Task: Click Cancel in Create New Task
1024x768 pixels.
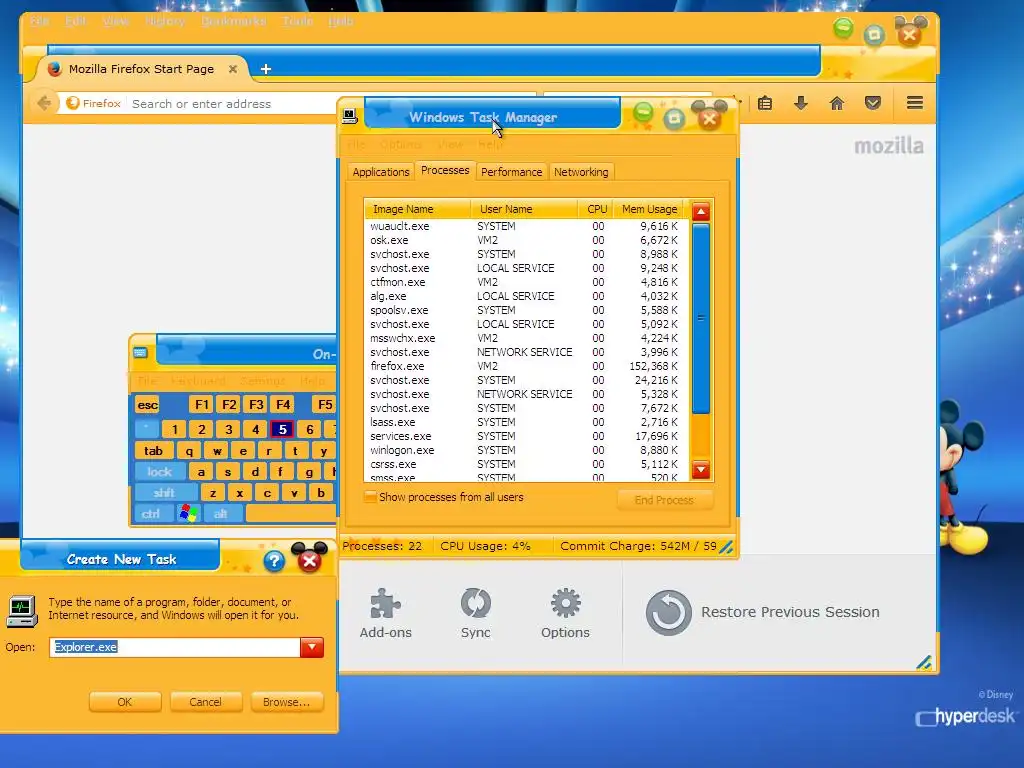Action: click(206, 702)
